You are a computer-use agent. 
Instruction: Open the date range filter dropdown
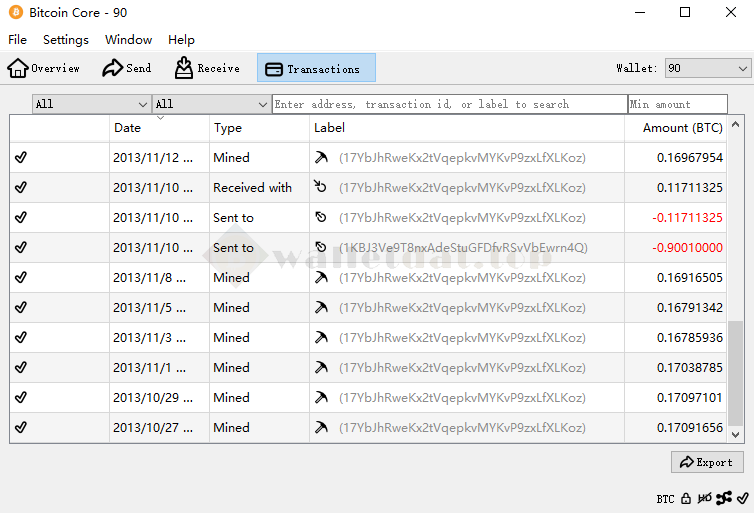click(x=91, y=104)
